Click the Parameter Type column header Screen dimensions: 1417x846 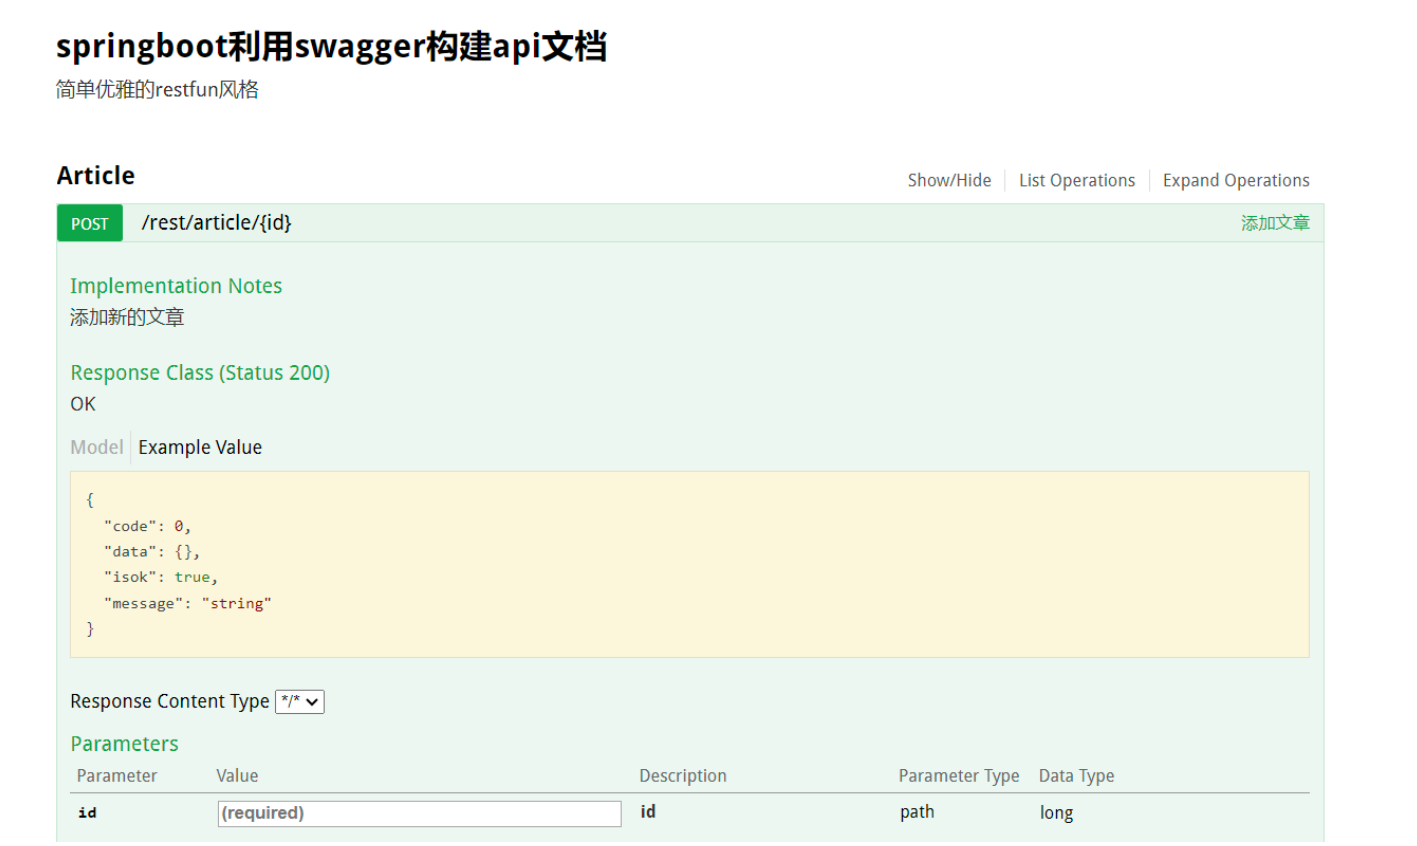(x=958, y=776)
